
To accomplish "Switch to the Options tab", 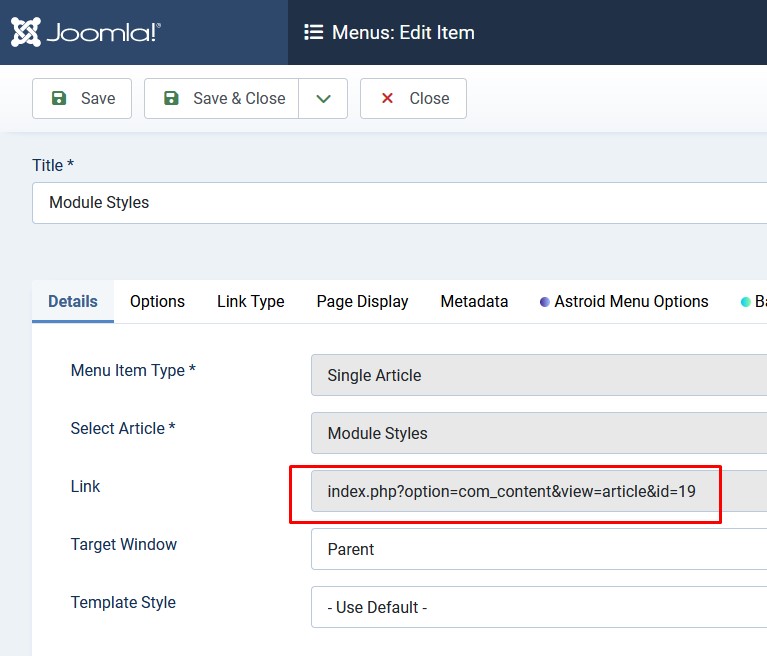I will pos(157,301).
